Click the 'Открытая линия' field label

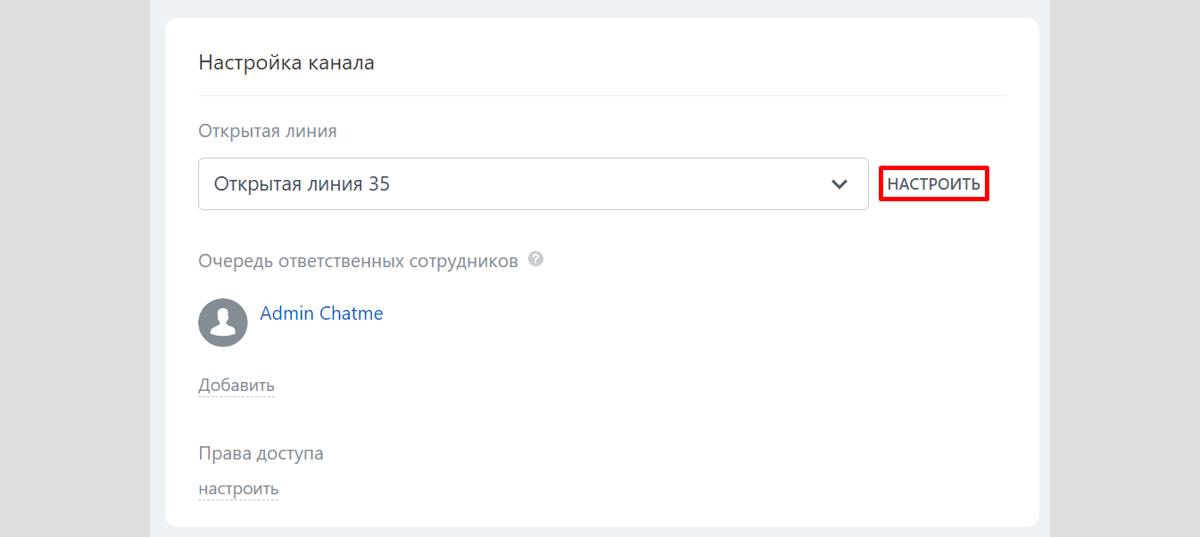tap(267, 131)
